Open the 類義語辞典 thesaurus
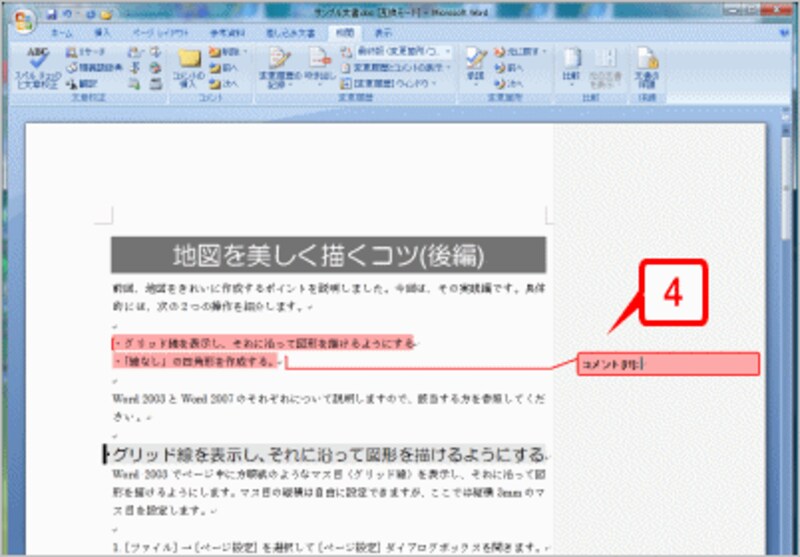 click(94, 67)
